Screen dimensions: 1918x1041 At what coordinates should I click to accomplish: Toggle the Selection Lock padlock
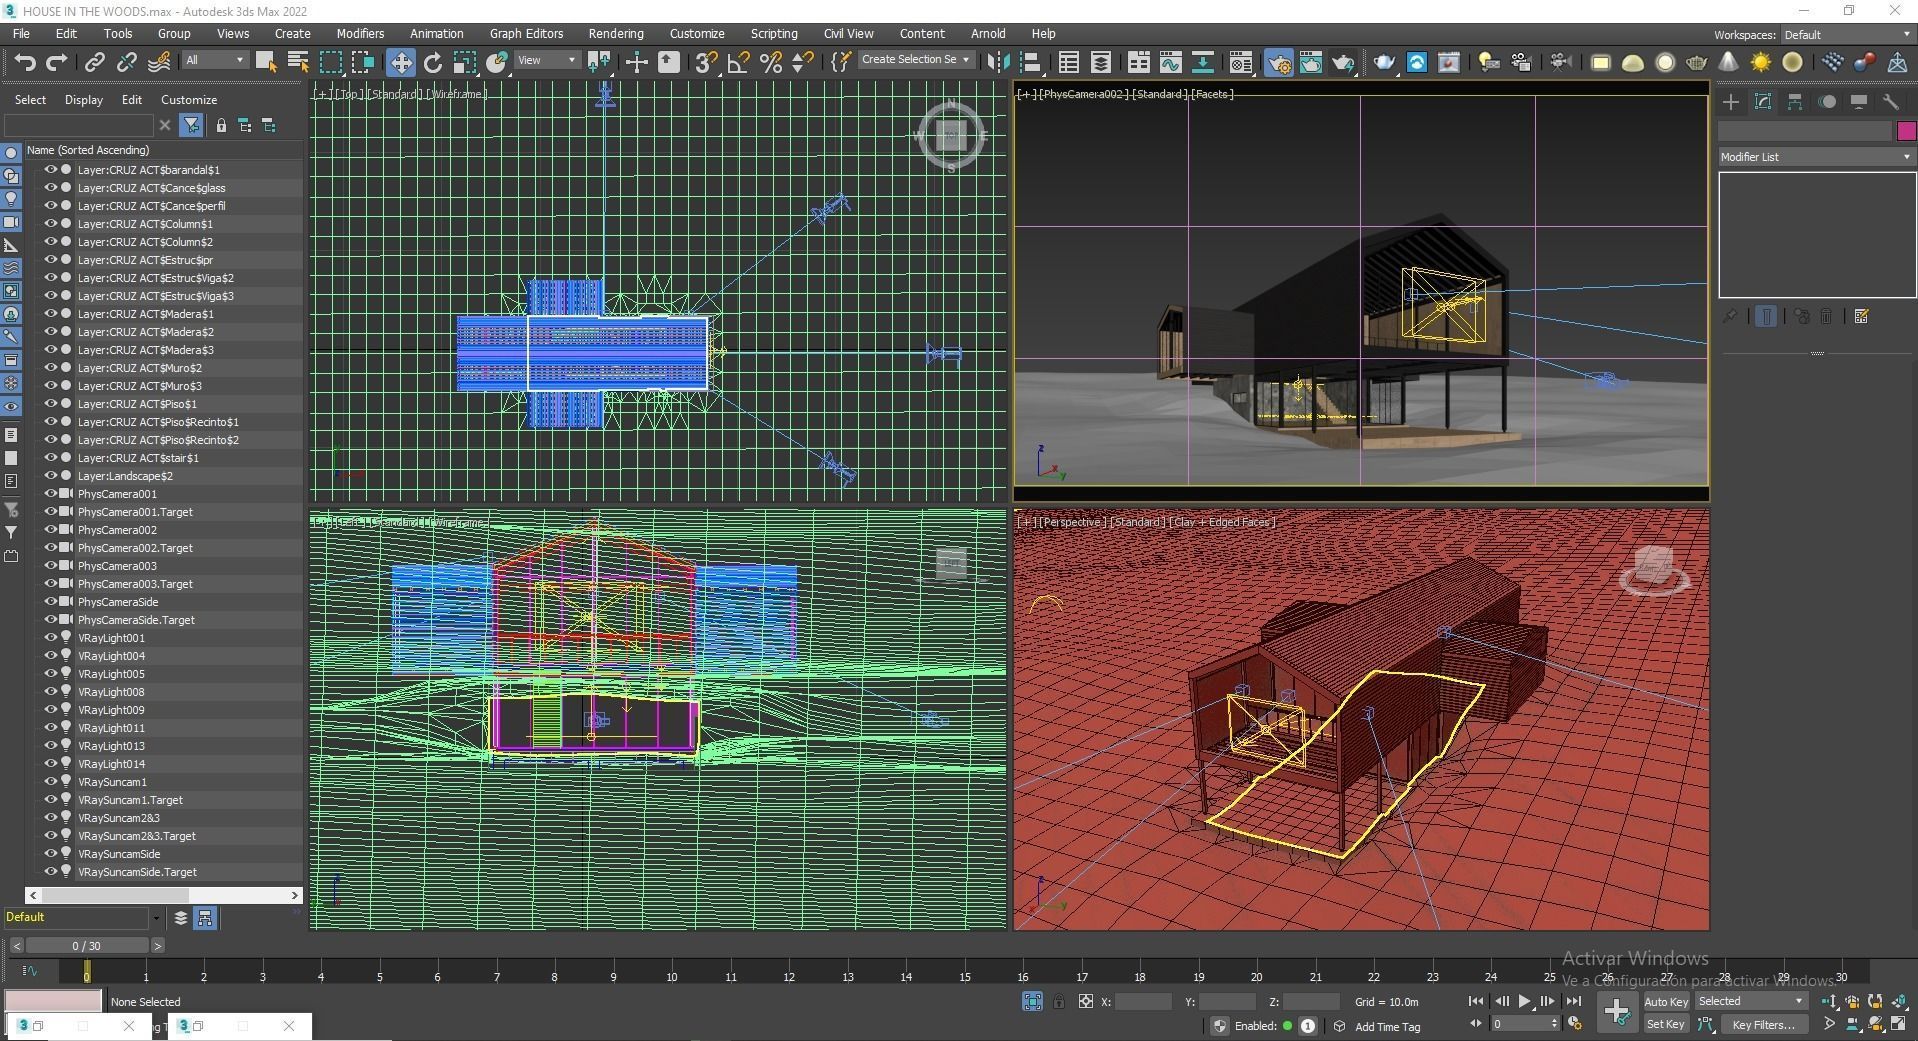[x=1059, y=1001]
